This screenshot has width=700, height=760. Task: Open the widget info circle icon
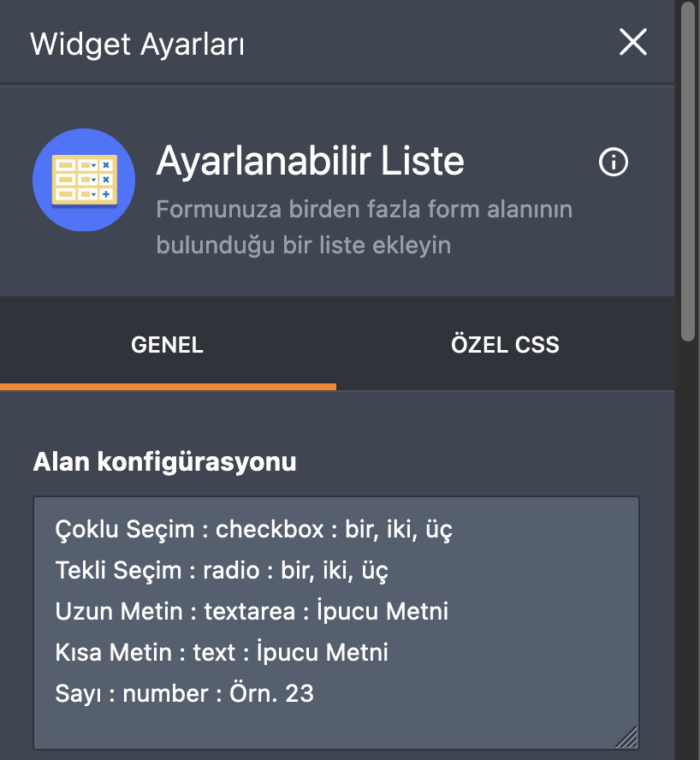[x=613, y=163]
